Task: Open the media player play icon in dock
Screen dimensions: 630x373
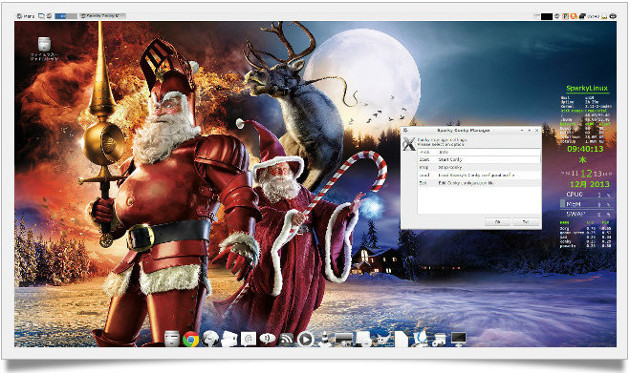Action: (x=305, y=339)
